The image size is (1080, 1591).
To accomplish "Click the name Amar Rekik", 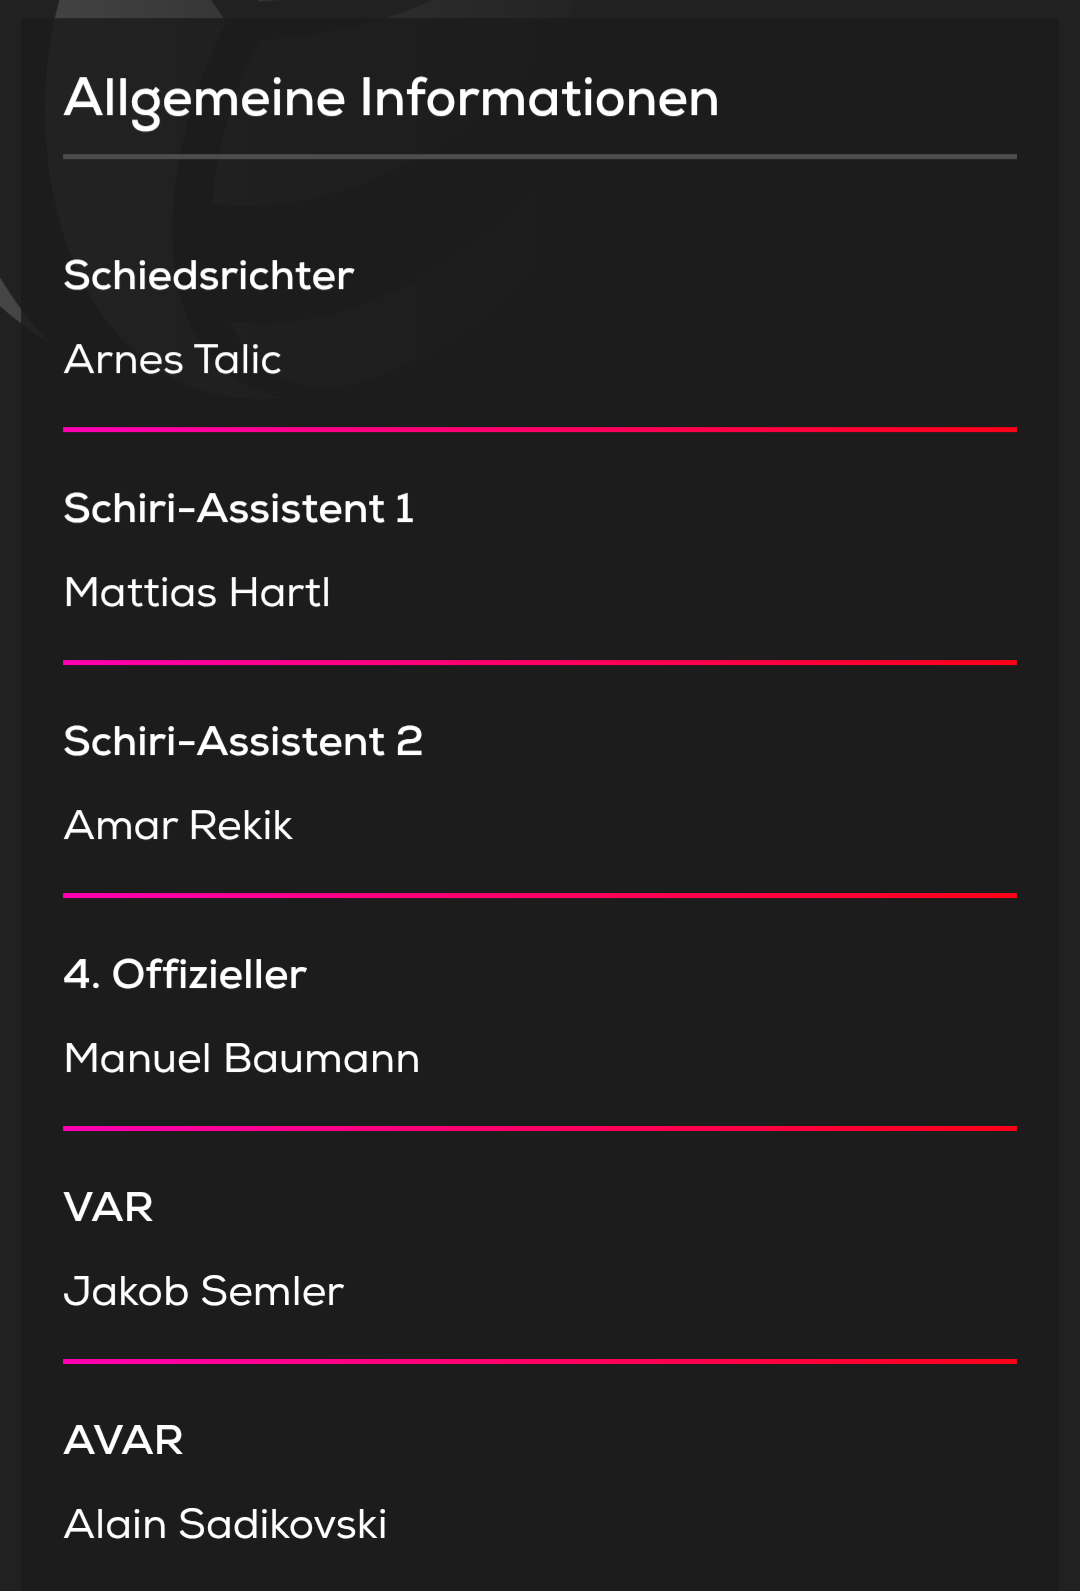I will tap(178, 826).
